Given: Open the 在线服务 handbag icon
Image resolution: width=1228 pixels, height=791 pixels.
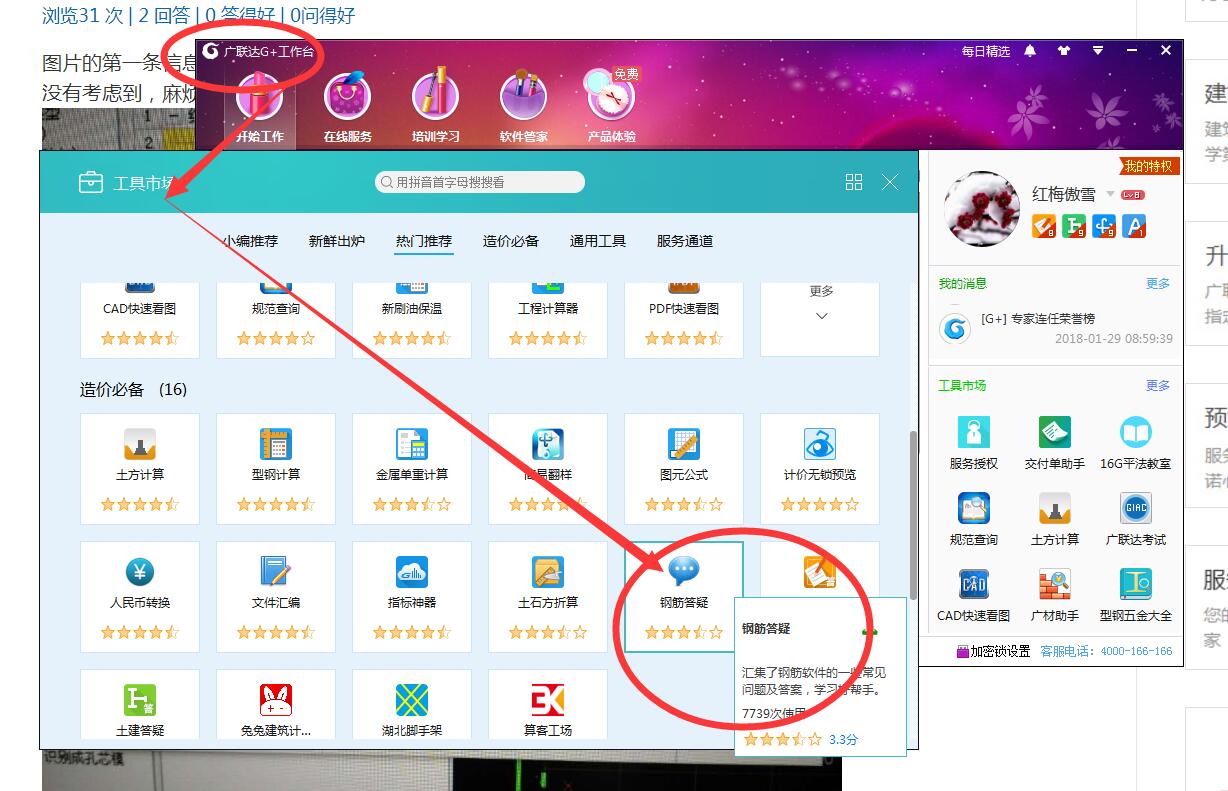Looking at the screenshot, I should click(347, 99).
